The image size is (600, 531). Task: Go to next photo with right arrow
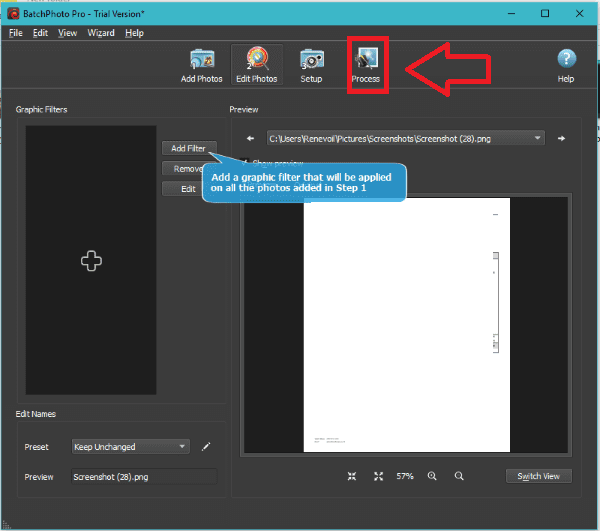(562, 138)
